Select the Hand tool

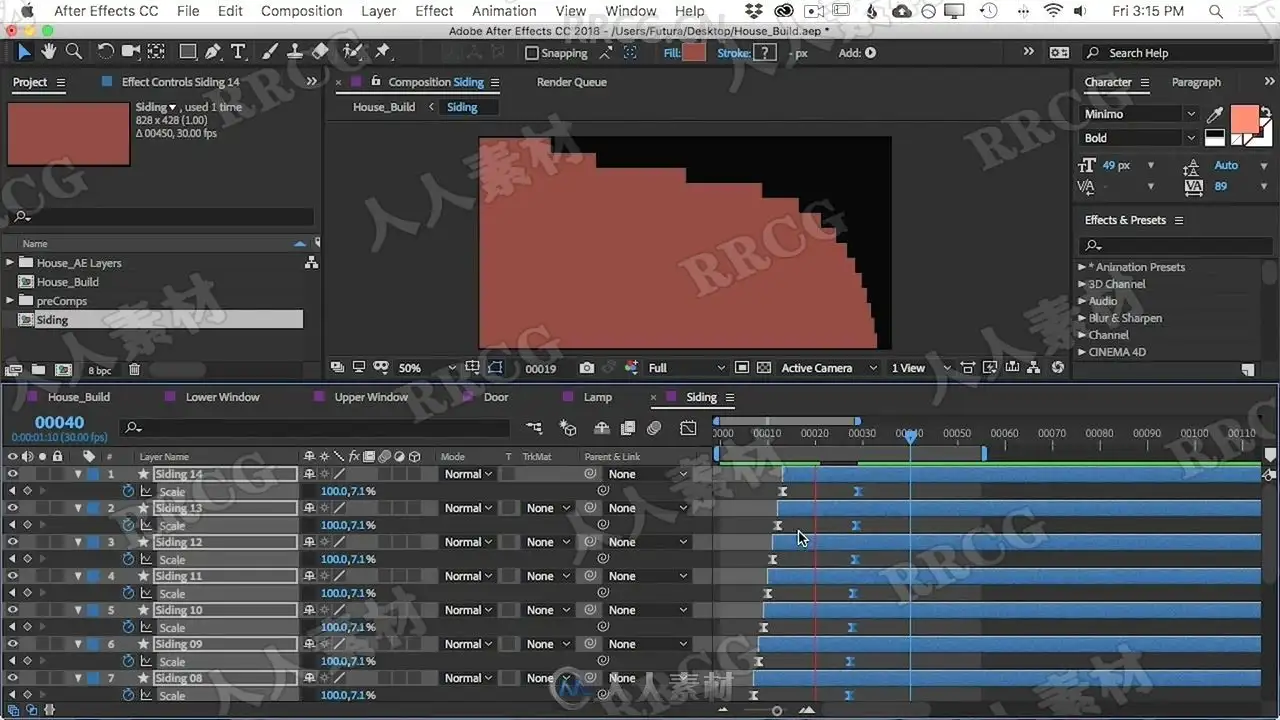tap(48, 52)
